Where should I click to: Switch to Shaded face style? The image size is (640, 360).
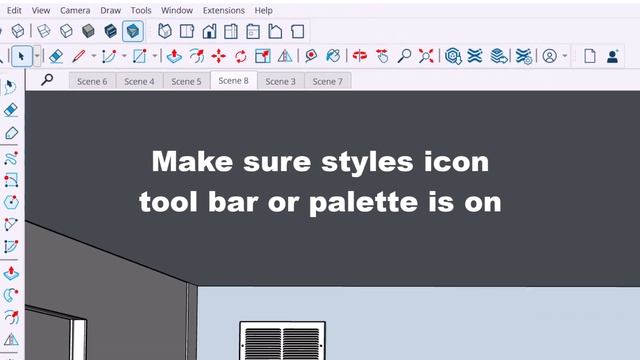tap(88, 31)
